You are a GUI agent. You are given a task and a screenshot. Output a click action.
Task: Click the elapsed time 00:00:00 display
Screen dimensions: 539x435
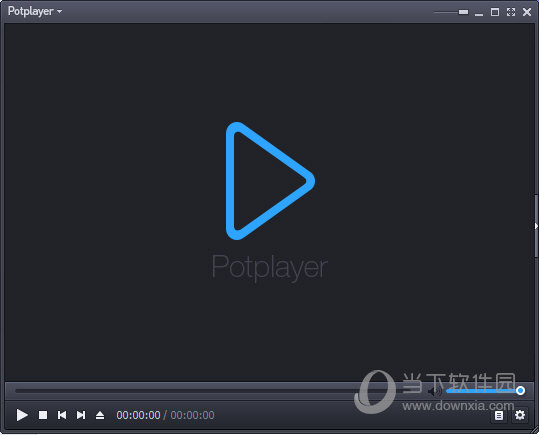click(x=138, y=415)
